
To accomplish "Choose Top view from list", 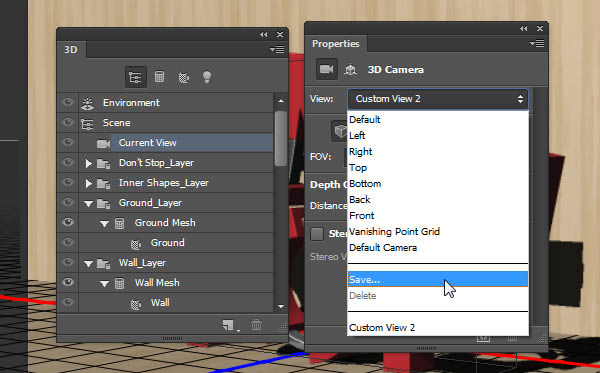I will point(438,168).
